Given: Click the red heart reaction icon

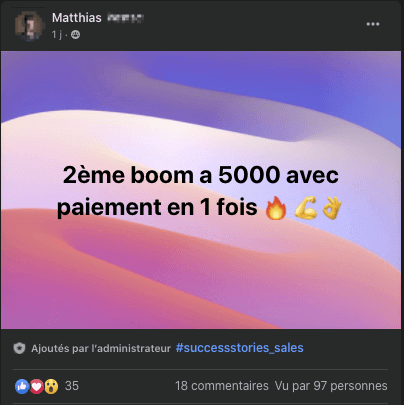Looking at the screenshot, I should [37, 386].
